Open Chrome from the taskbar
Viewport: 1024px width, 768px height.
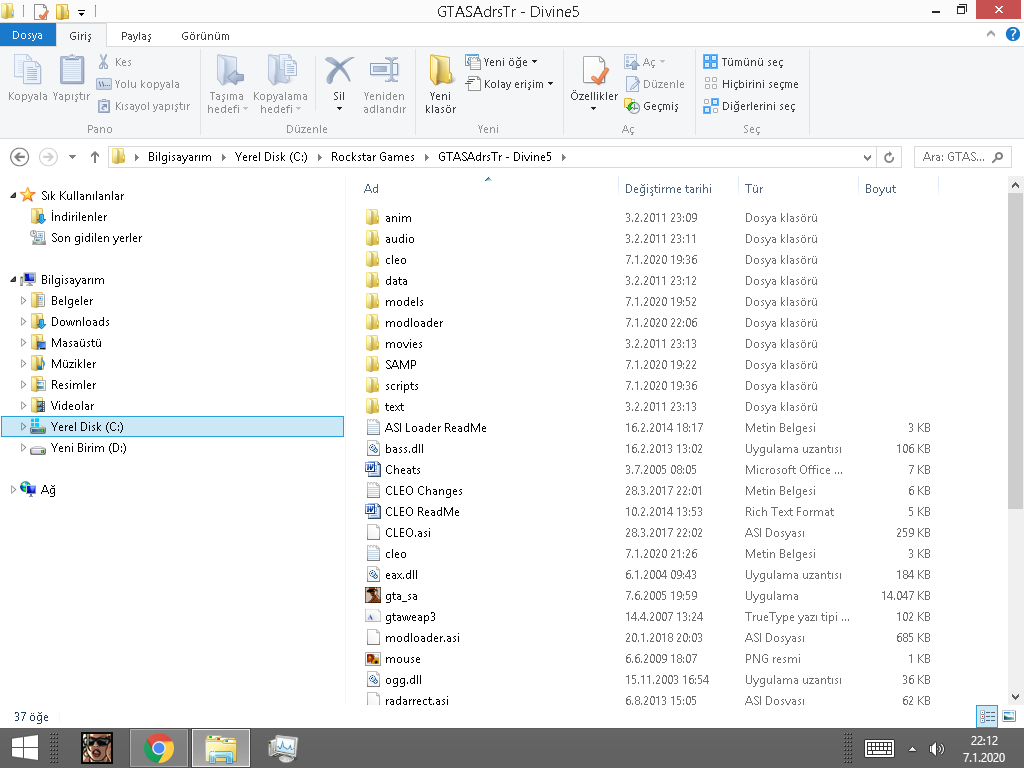[159, 748]
